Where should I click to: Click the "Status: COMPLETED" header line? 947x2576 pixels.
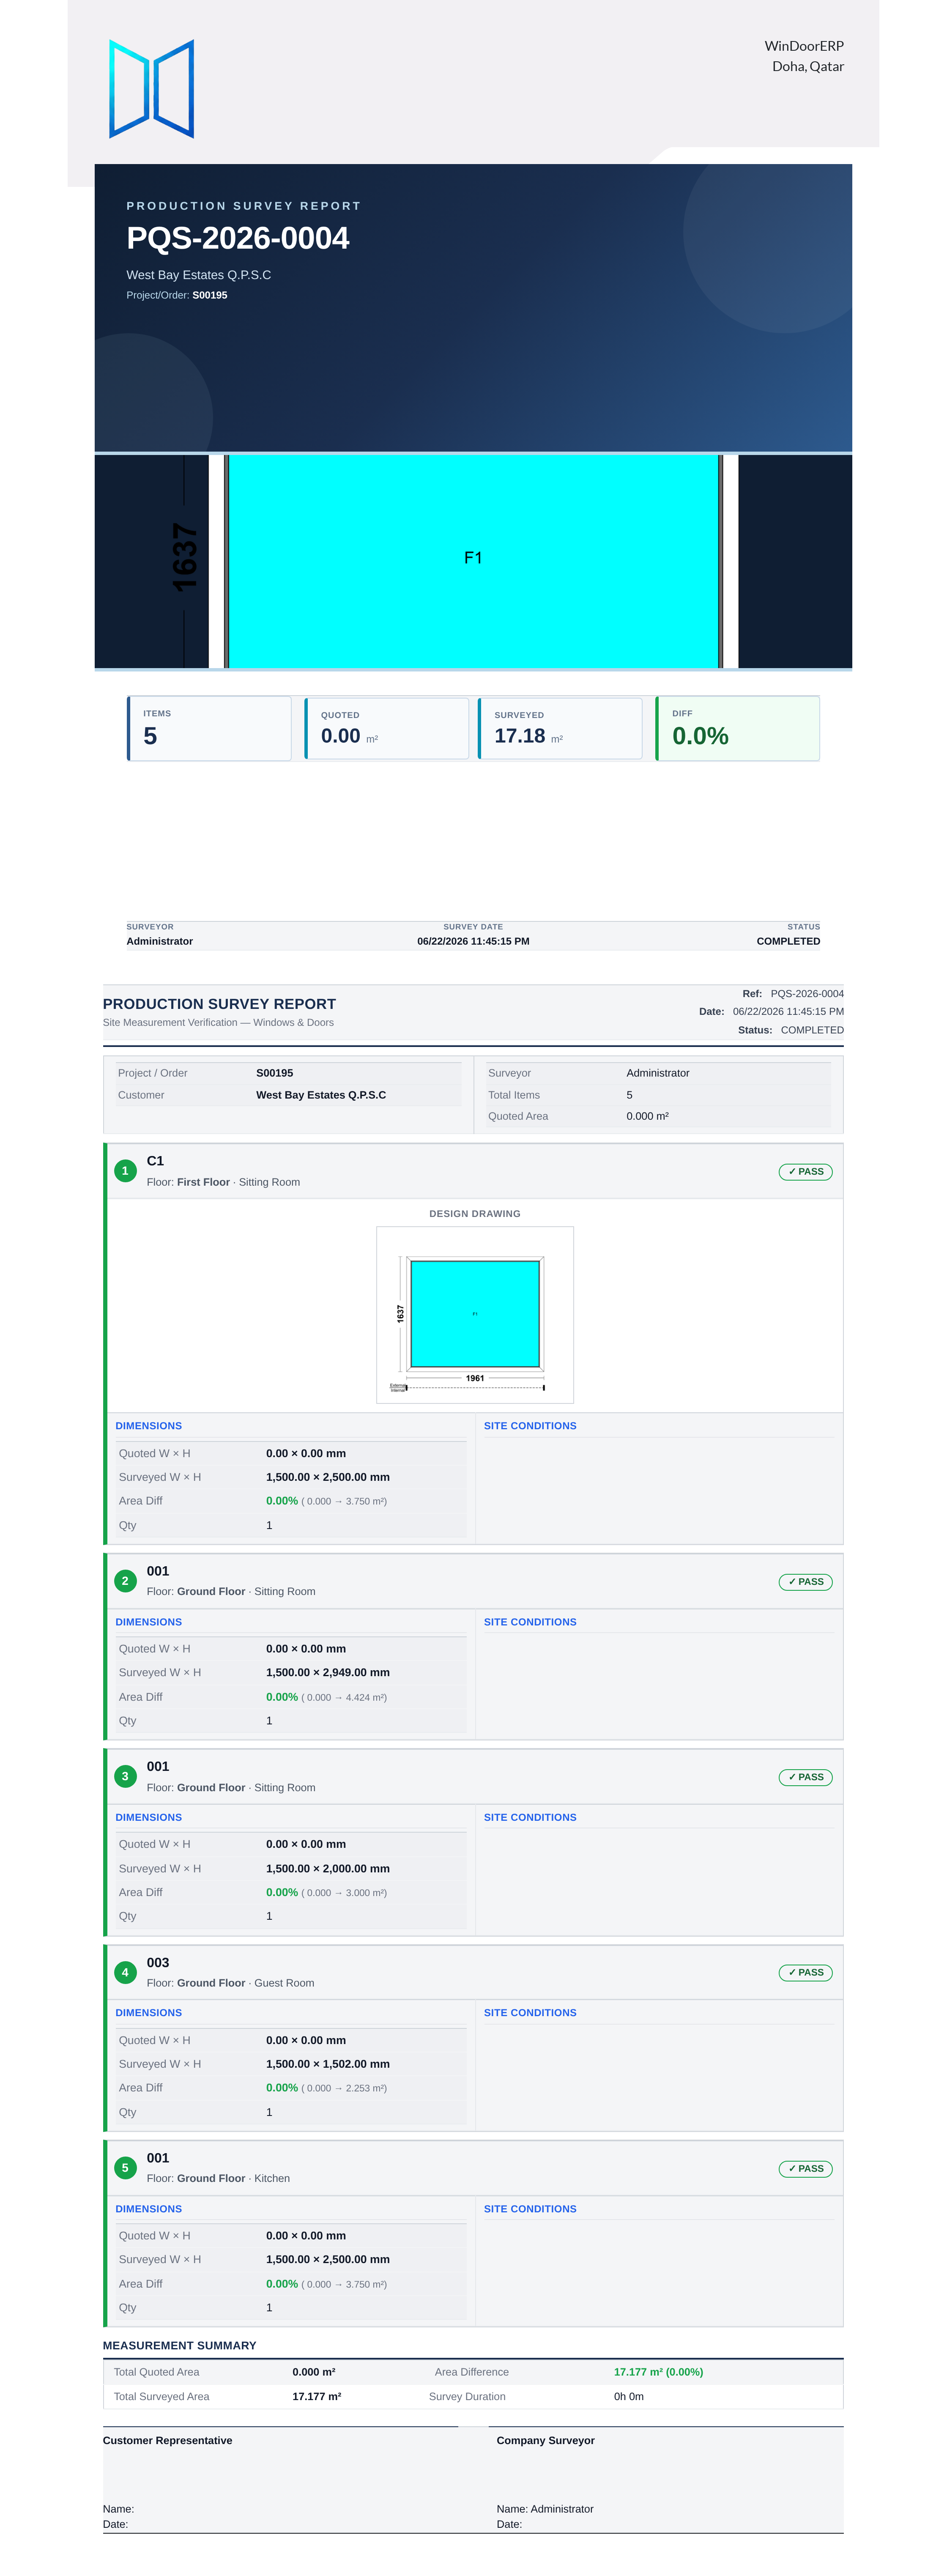point(791,1030)
